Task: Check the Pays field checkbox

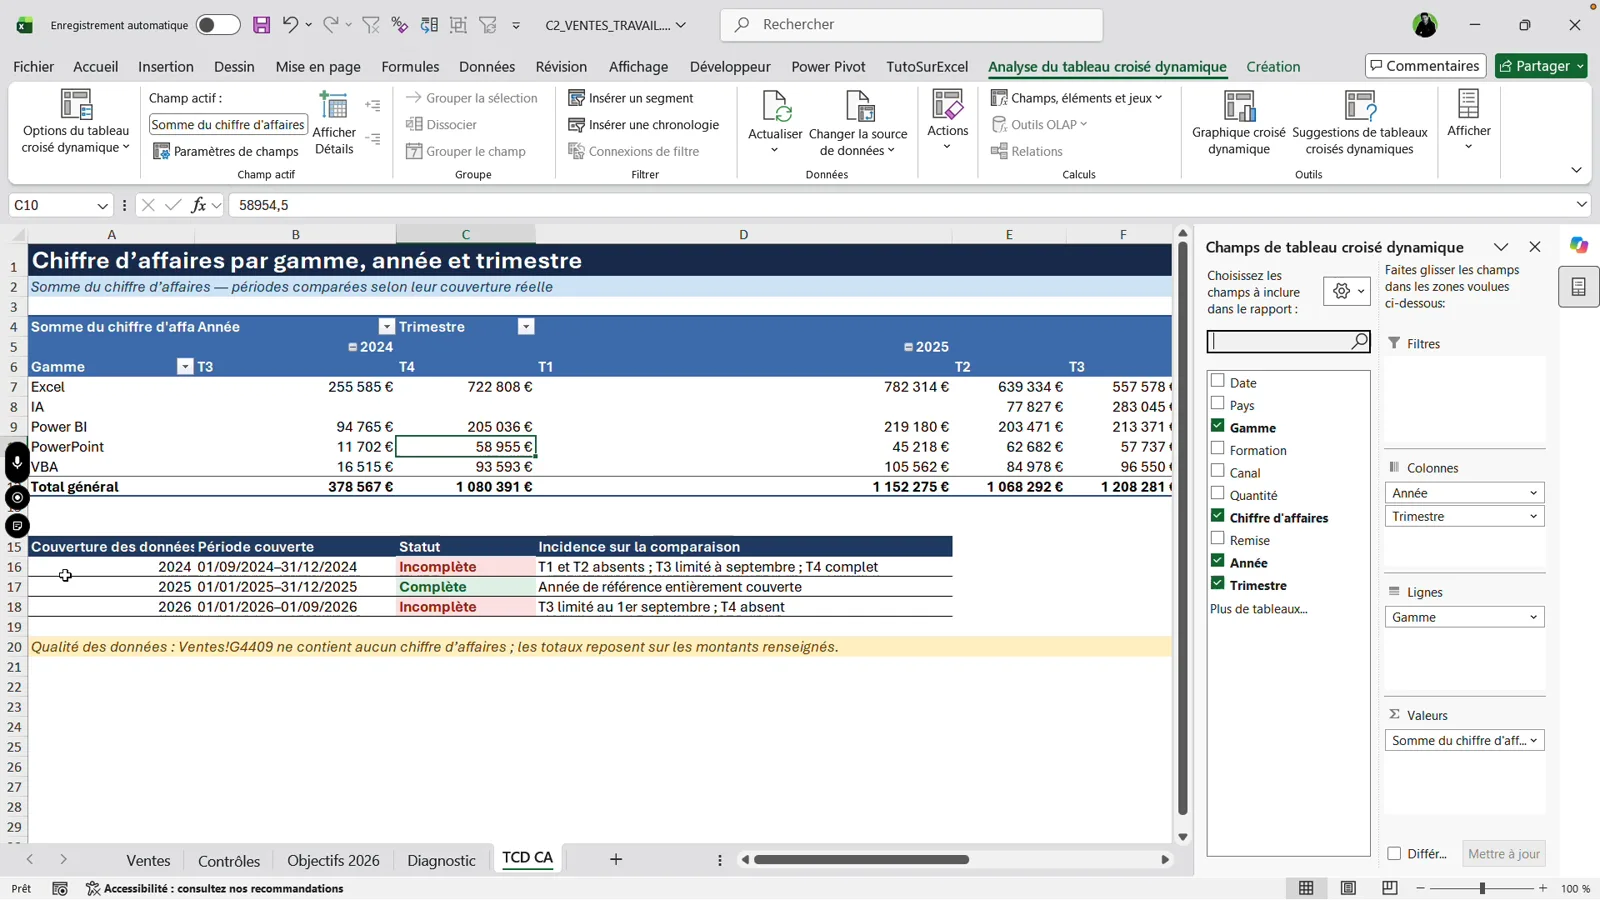Action: pos(1217,403)
